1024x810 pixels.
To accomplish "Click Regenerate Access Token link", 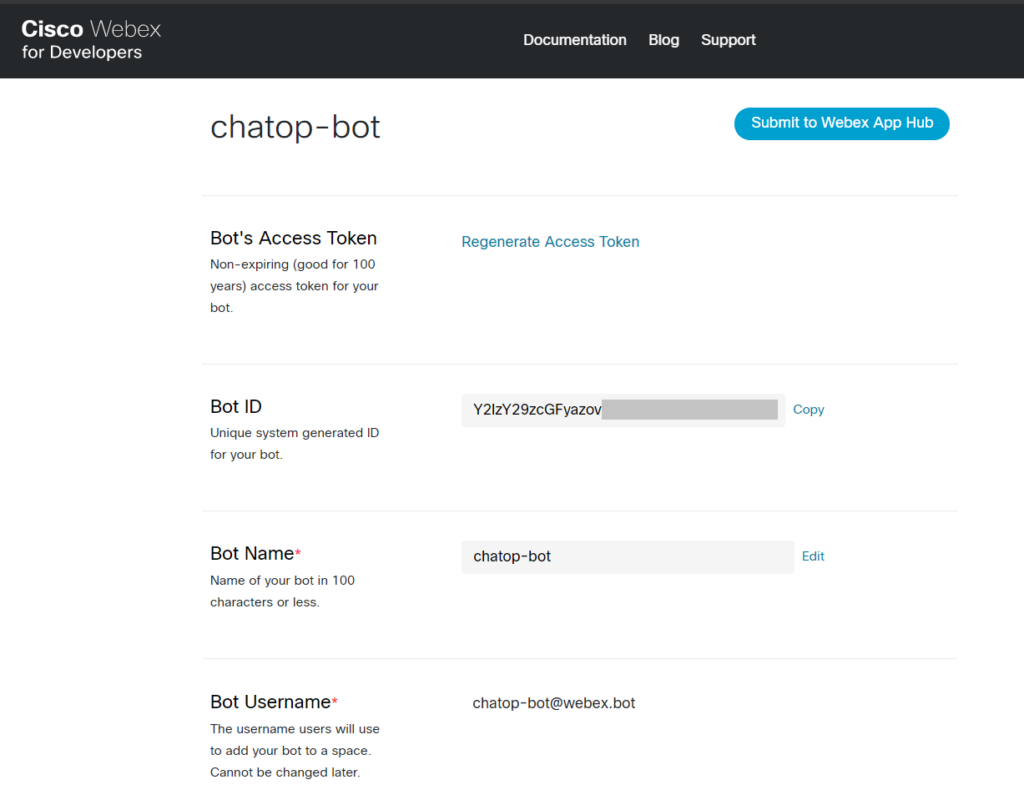I will pos(550,242).
